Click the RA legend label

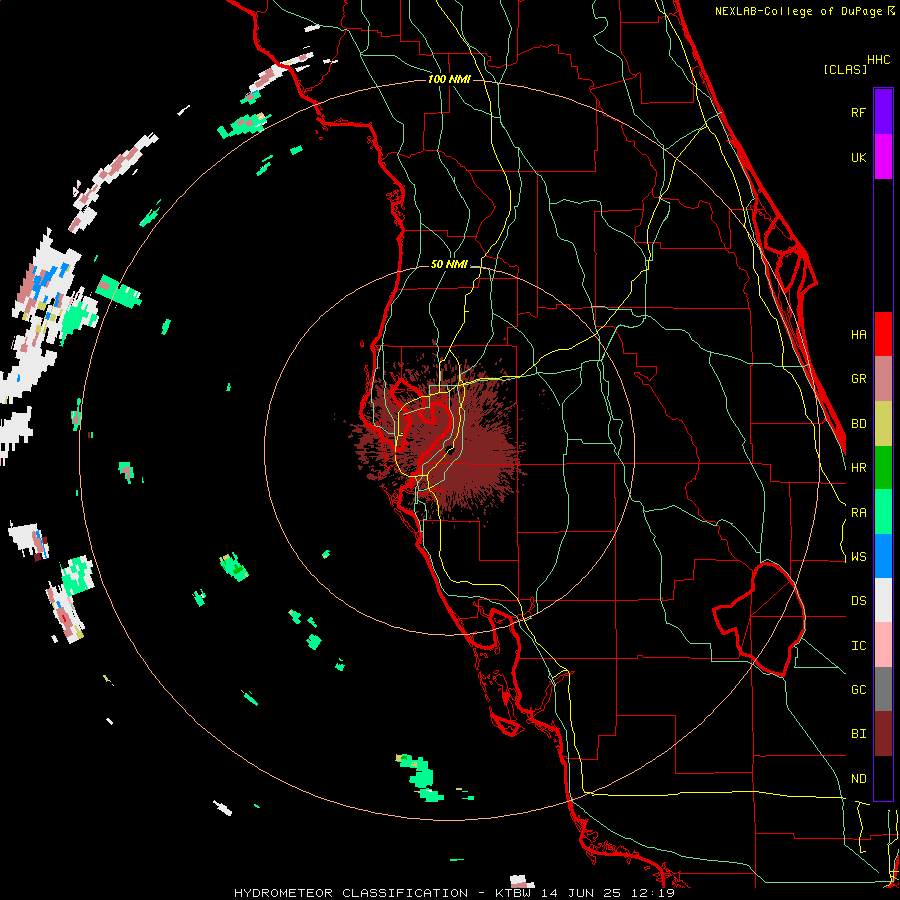(858, 513)
